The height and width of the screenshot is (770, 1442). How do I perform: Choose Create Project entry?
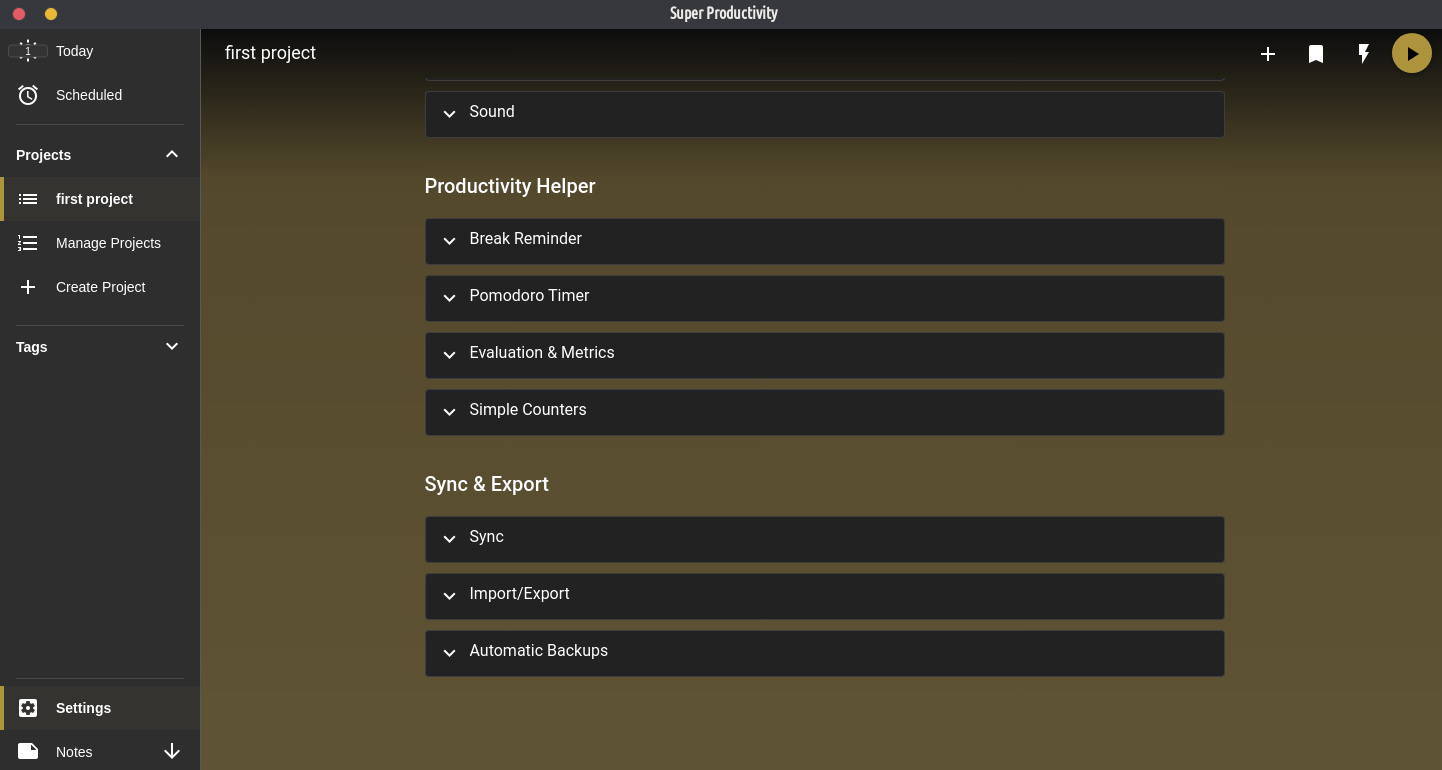pyautogui.click(x=100, y=287)
